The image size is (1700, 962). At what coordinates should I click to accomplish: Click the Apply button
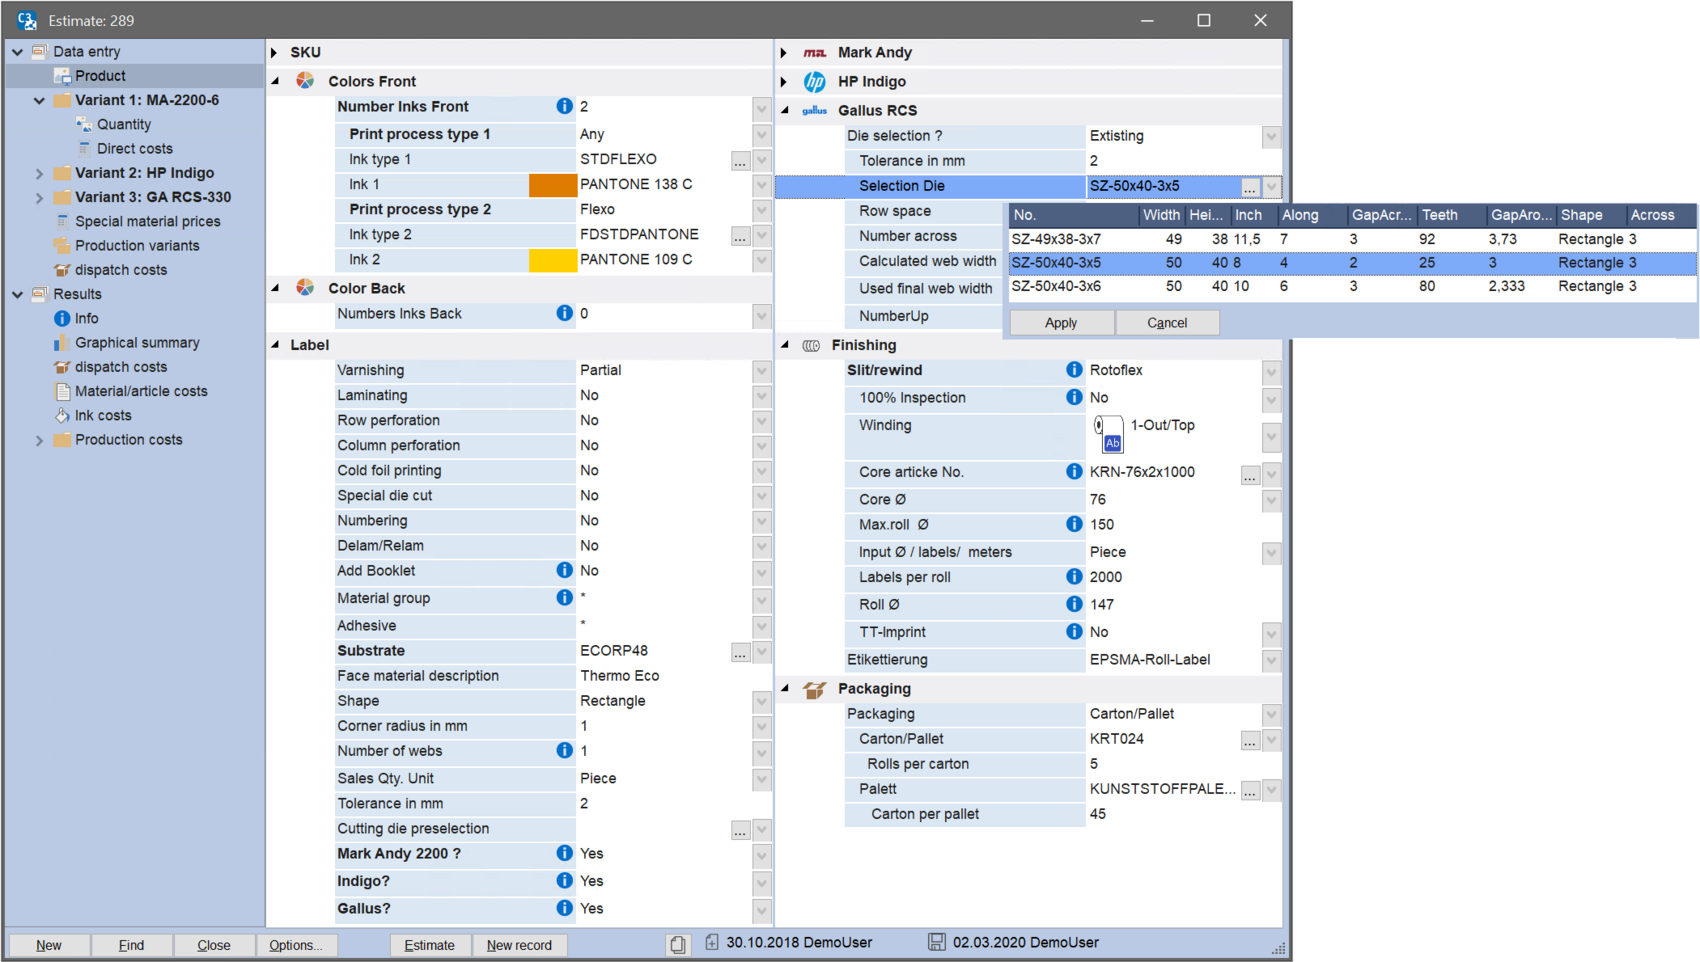(x=1061, y=322)
